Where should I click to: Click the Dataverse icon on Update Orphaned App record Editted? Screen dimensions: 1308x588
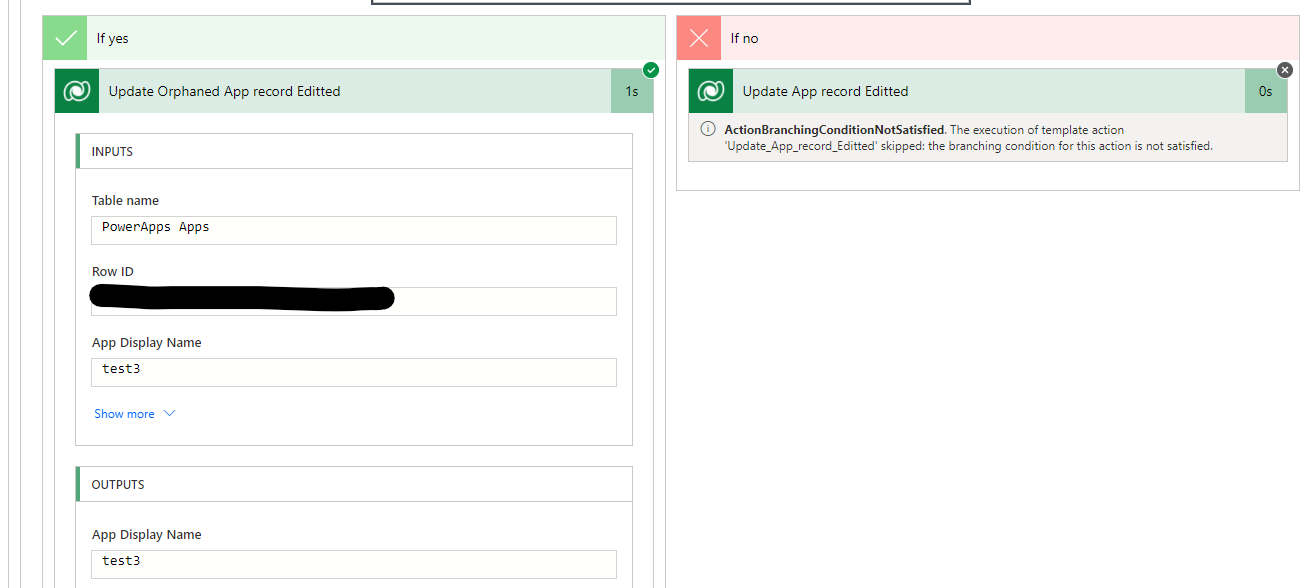(77, 91)
